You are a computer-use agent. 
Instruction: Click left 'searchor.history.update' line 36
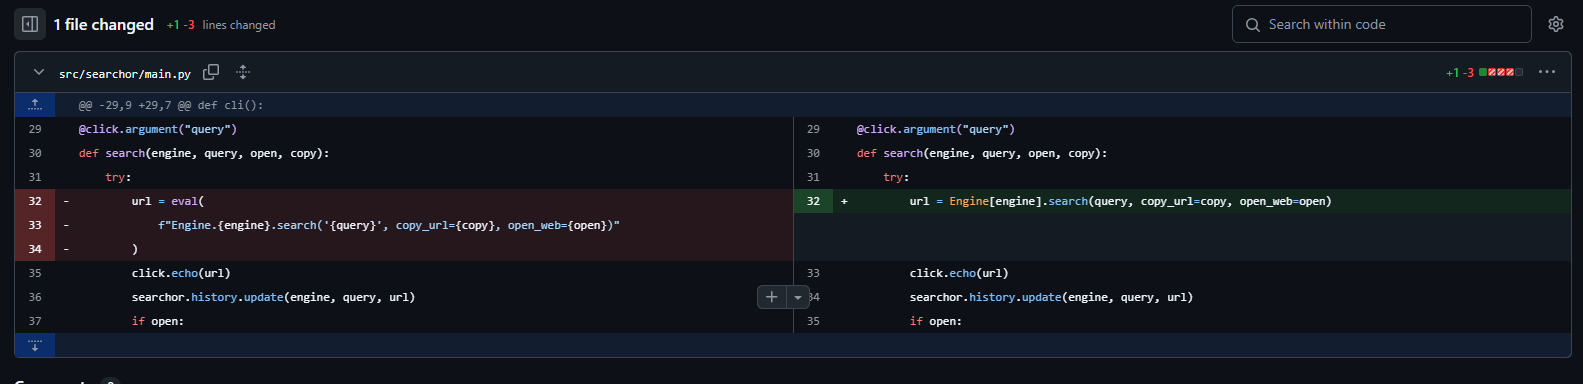[x=273, y=297]
